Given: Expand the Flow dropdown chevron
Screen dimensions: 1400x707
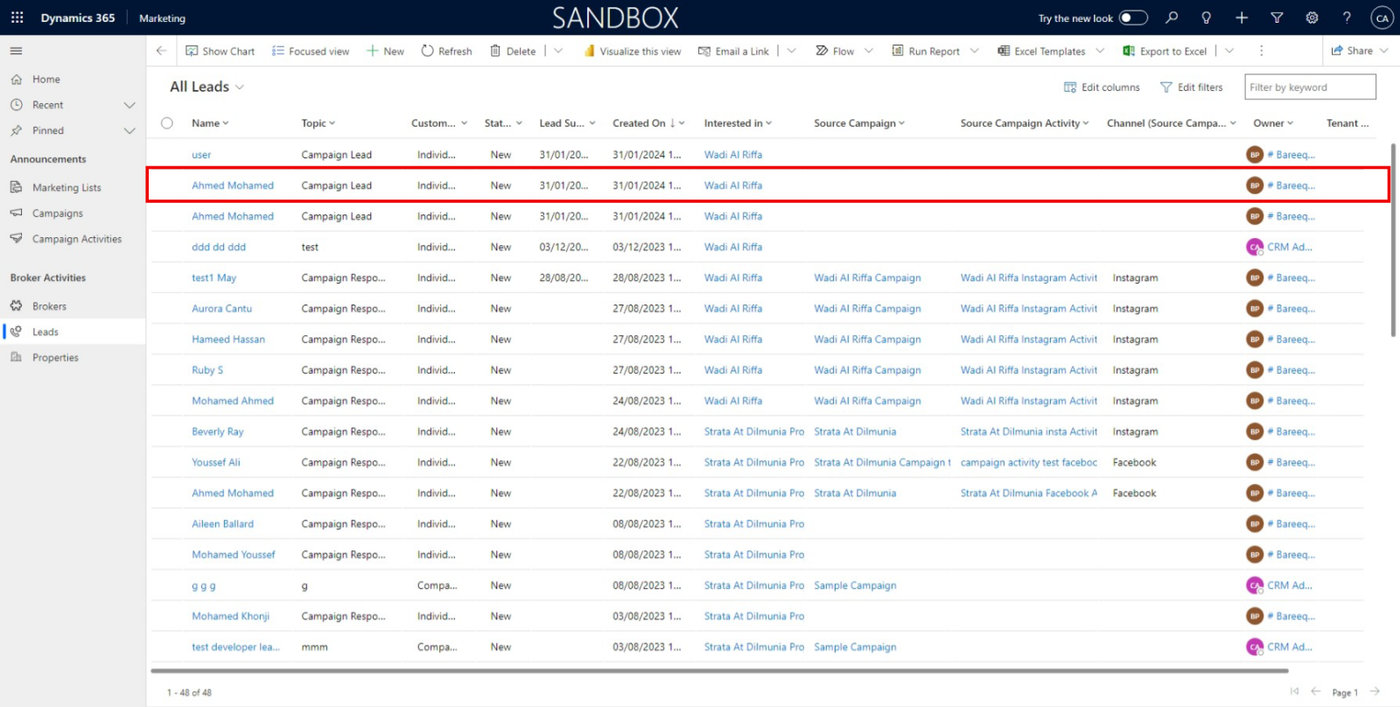Looking at the screenshot, I should tap(868, 51).
